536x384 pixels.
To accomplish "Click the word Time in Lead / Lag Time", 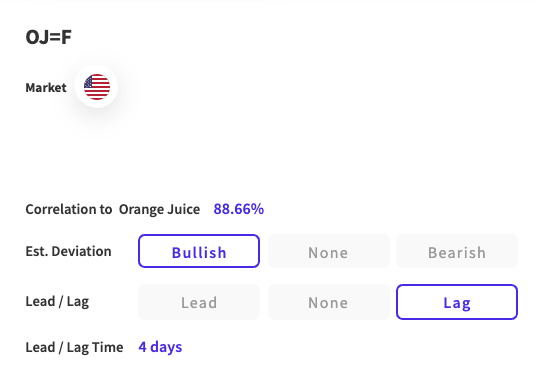I will click(x=109, y=347).
